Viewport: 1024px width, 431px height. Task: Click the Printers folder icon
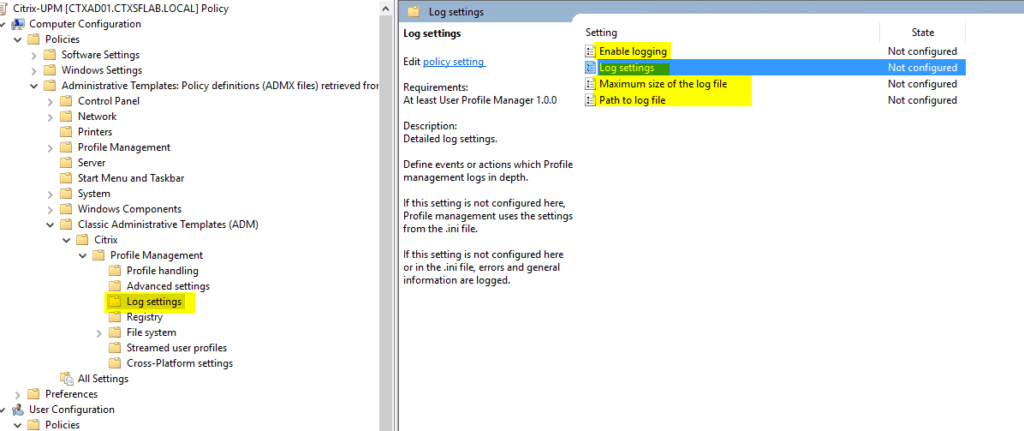coord(66,132)
